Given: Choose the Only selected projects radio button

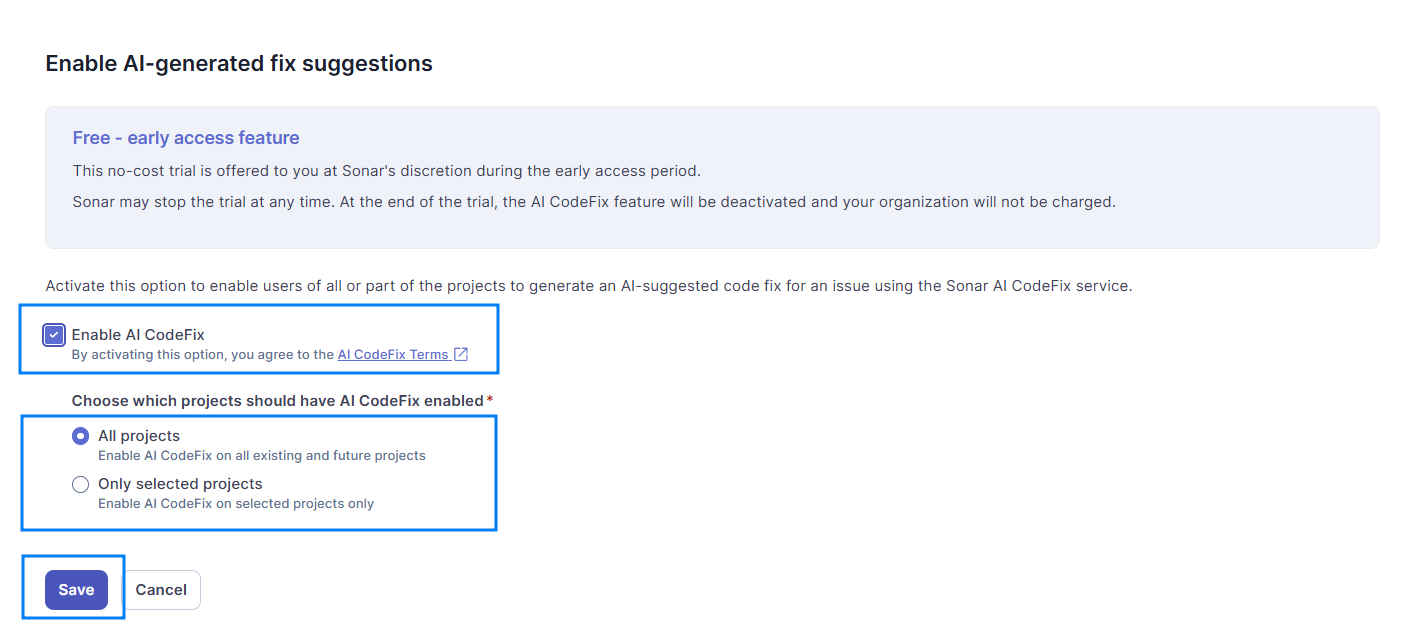Looking at the screenshot, I should tap(81, 484).
